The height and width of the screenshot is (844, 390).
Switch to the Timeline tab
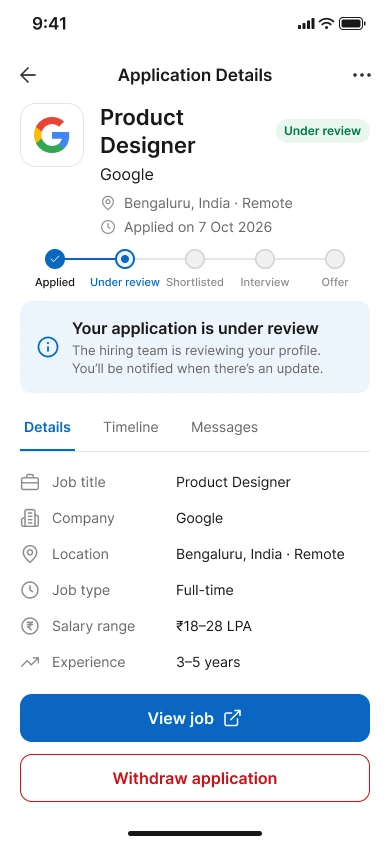pyautogui.click(x=131, y=428)
